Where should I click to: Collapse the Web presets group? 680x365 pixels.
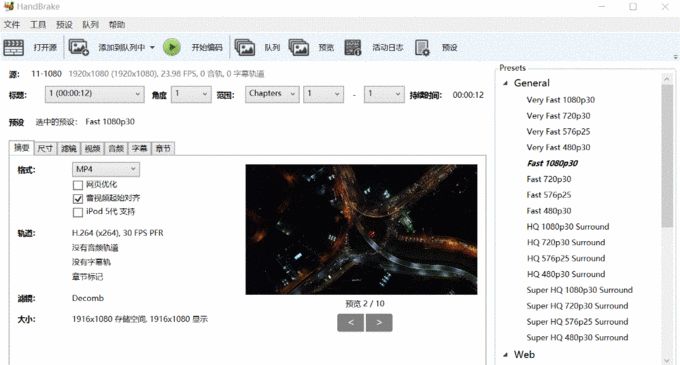pyautogui.click(x=505, y=355)
